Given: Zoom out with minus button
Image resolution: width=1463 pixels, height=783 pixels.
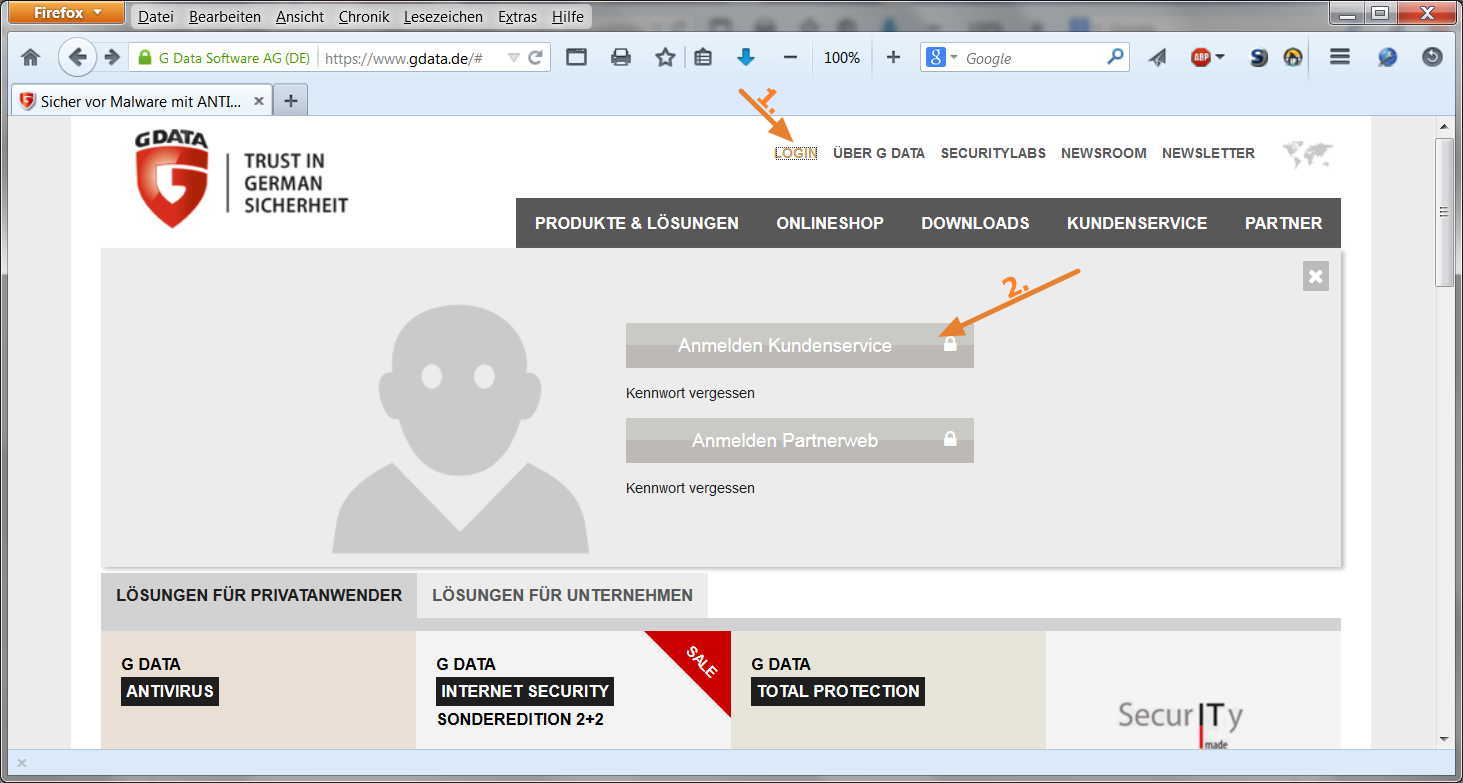Looking at the screenshot, I should click(x=790, y=58).
